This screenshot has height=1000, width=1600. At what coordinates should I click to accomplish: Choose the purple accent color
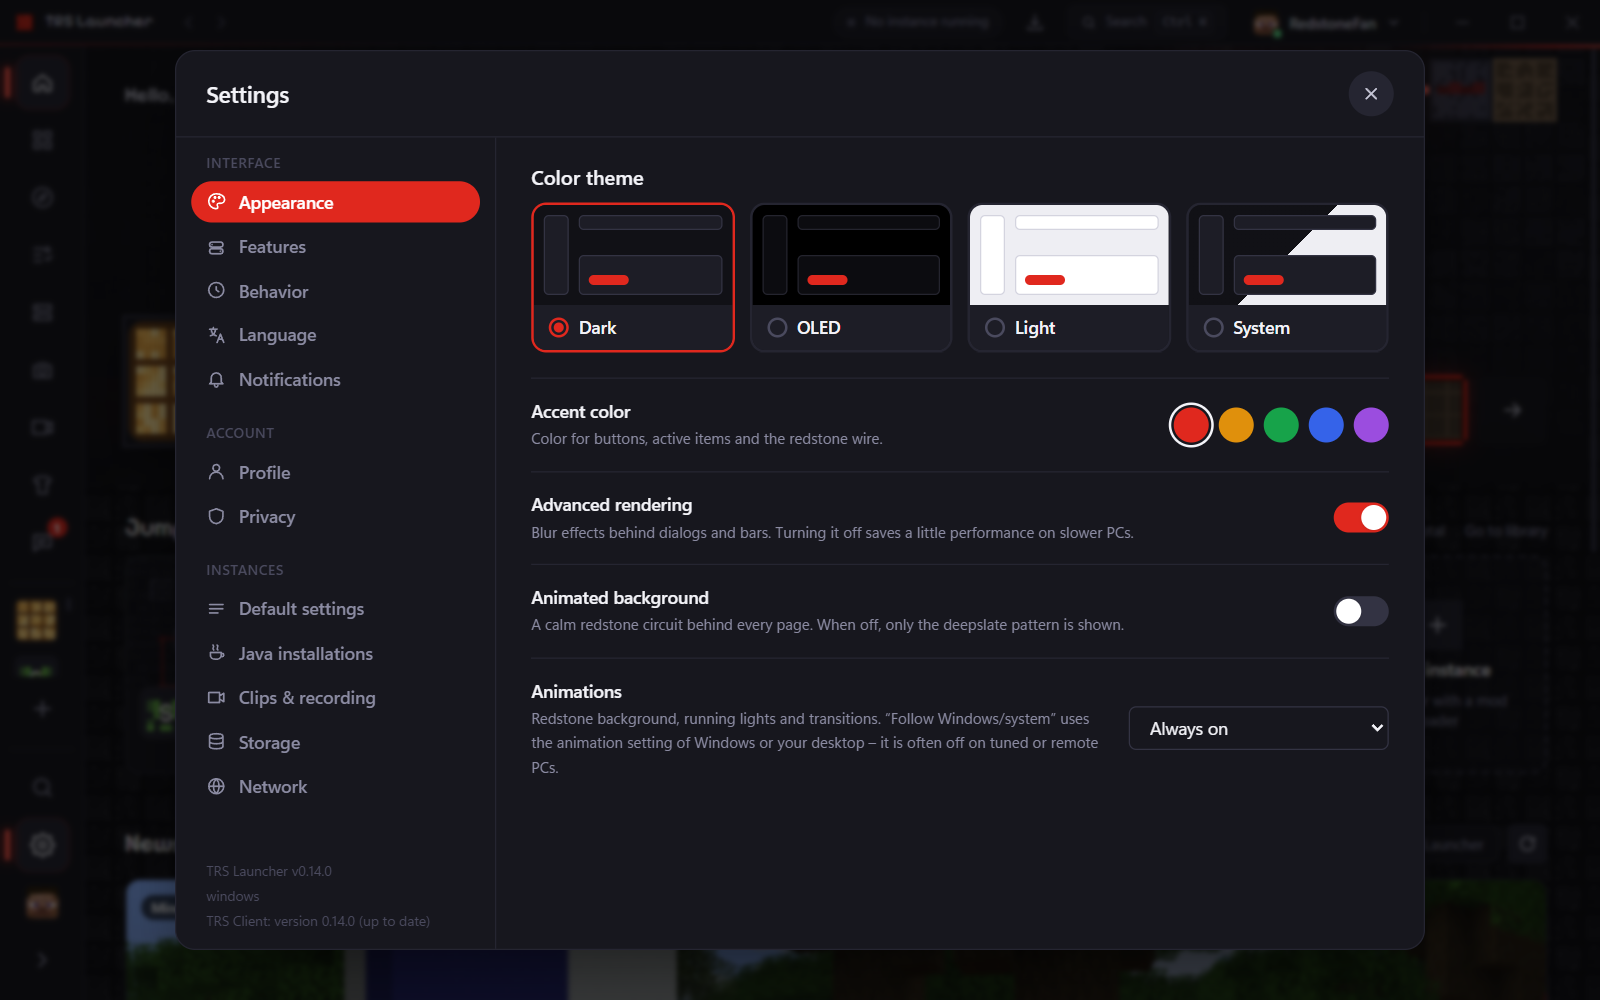pos(1371,425)
